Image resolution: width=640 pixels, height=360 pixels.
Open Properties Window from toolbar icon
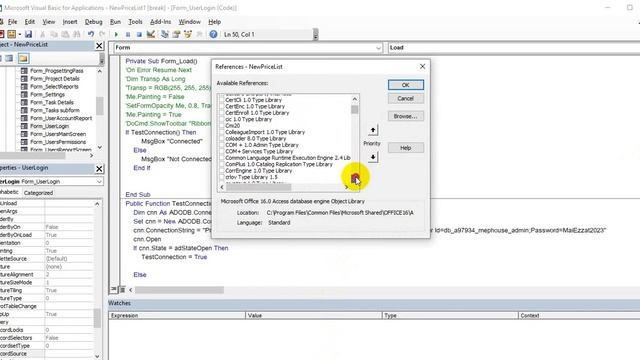pos(176,35)
